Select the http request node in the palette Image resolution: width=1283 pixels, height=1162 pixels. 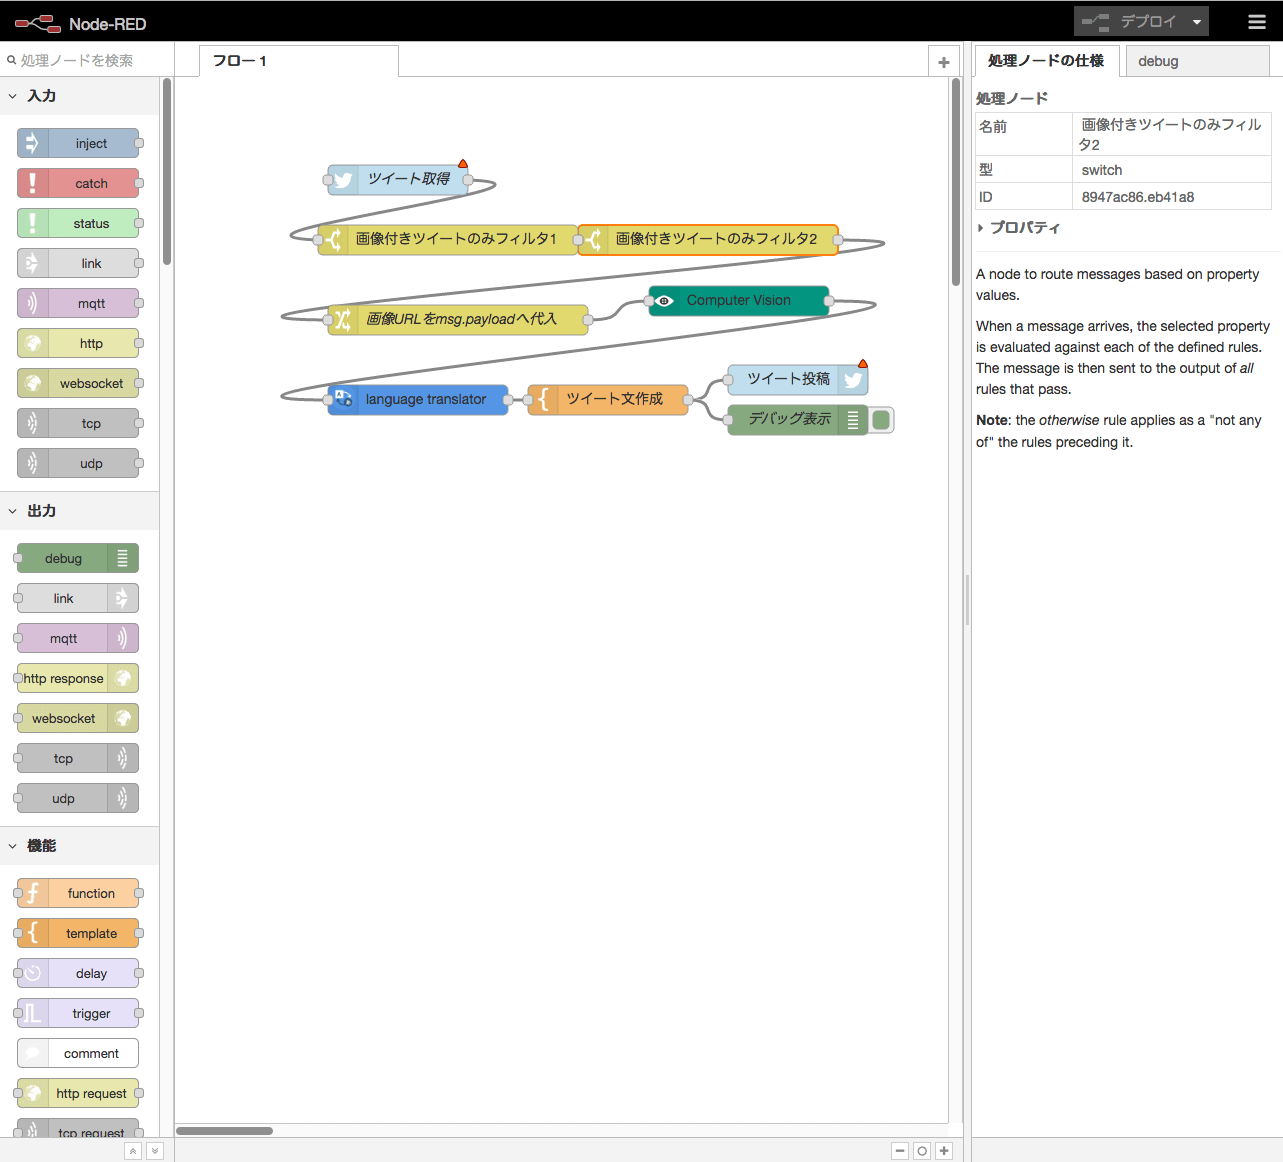[78, 1093]
